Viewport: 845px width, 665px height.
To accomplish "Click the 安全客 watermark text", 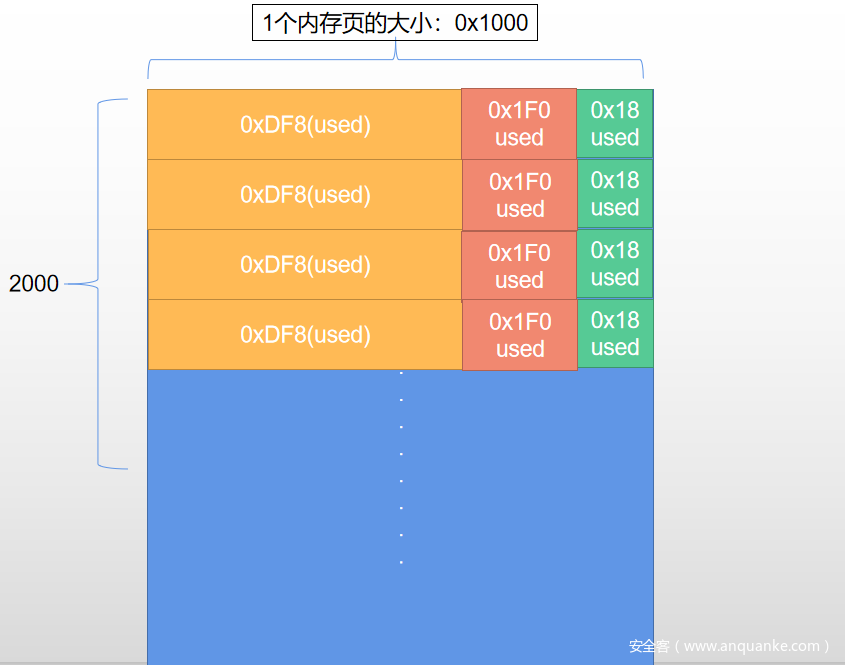I will pyautogui.click(x=649, y=646).
